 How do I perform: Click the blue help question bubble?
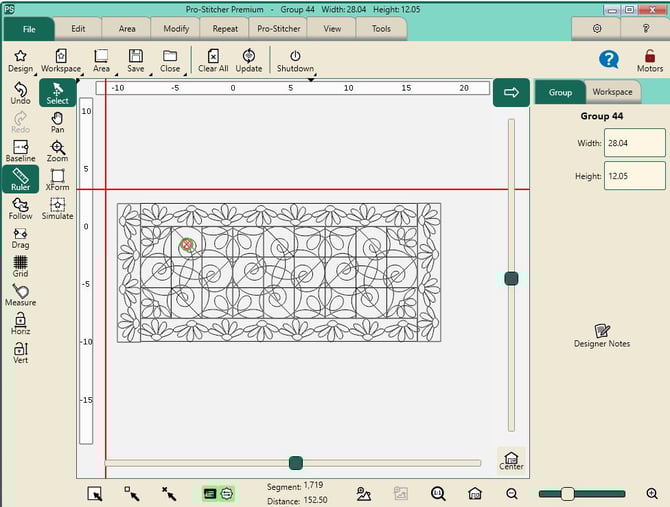click(x=608, y=59)
